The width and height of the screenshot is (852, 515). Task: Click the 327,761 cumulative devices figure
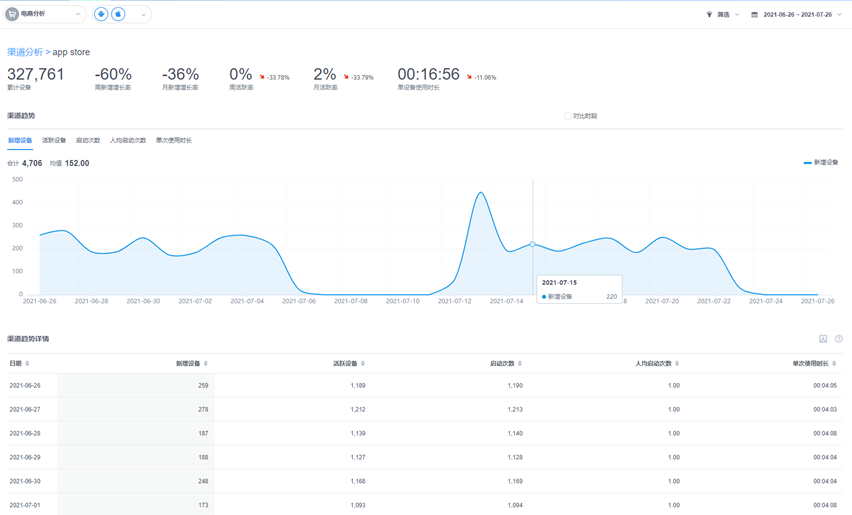36,74
